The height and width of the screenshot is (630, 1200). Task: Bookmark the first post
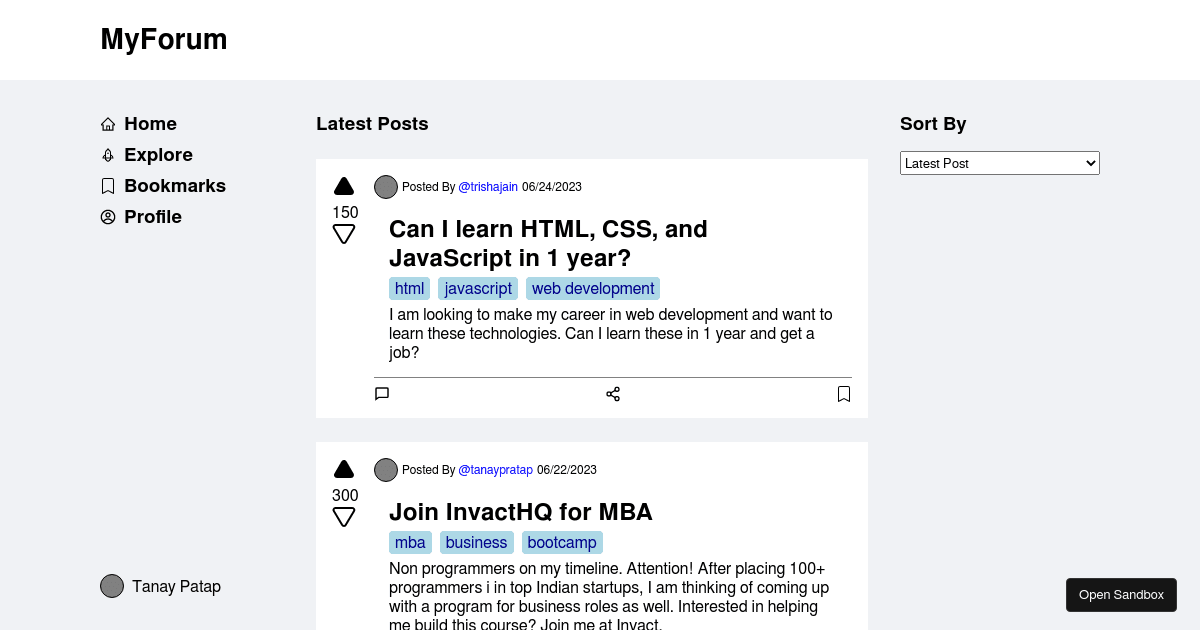tap(844, 394)
